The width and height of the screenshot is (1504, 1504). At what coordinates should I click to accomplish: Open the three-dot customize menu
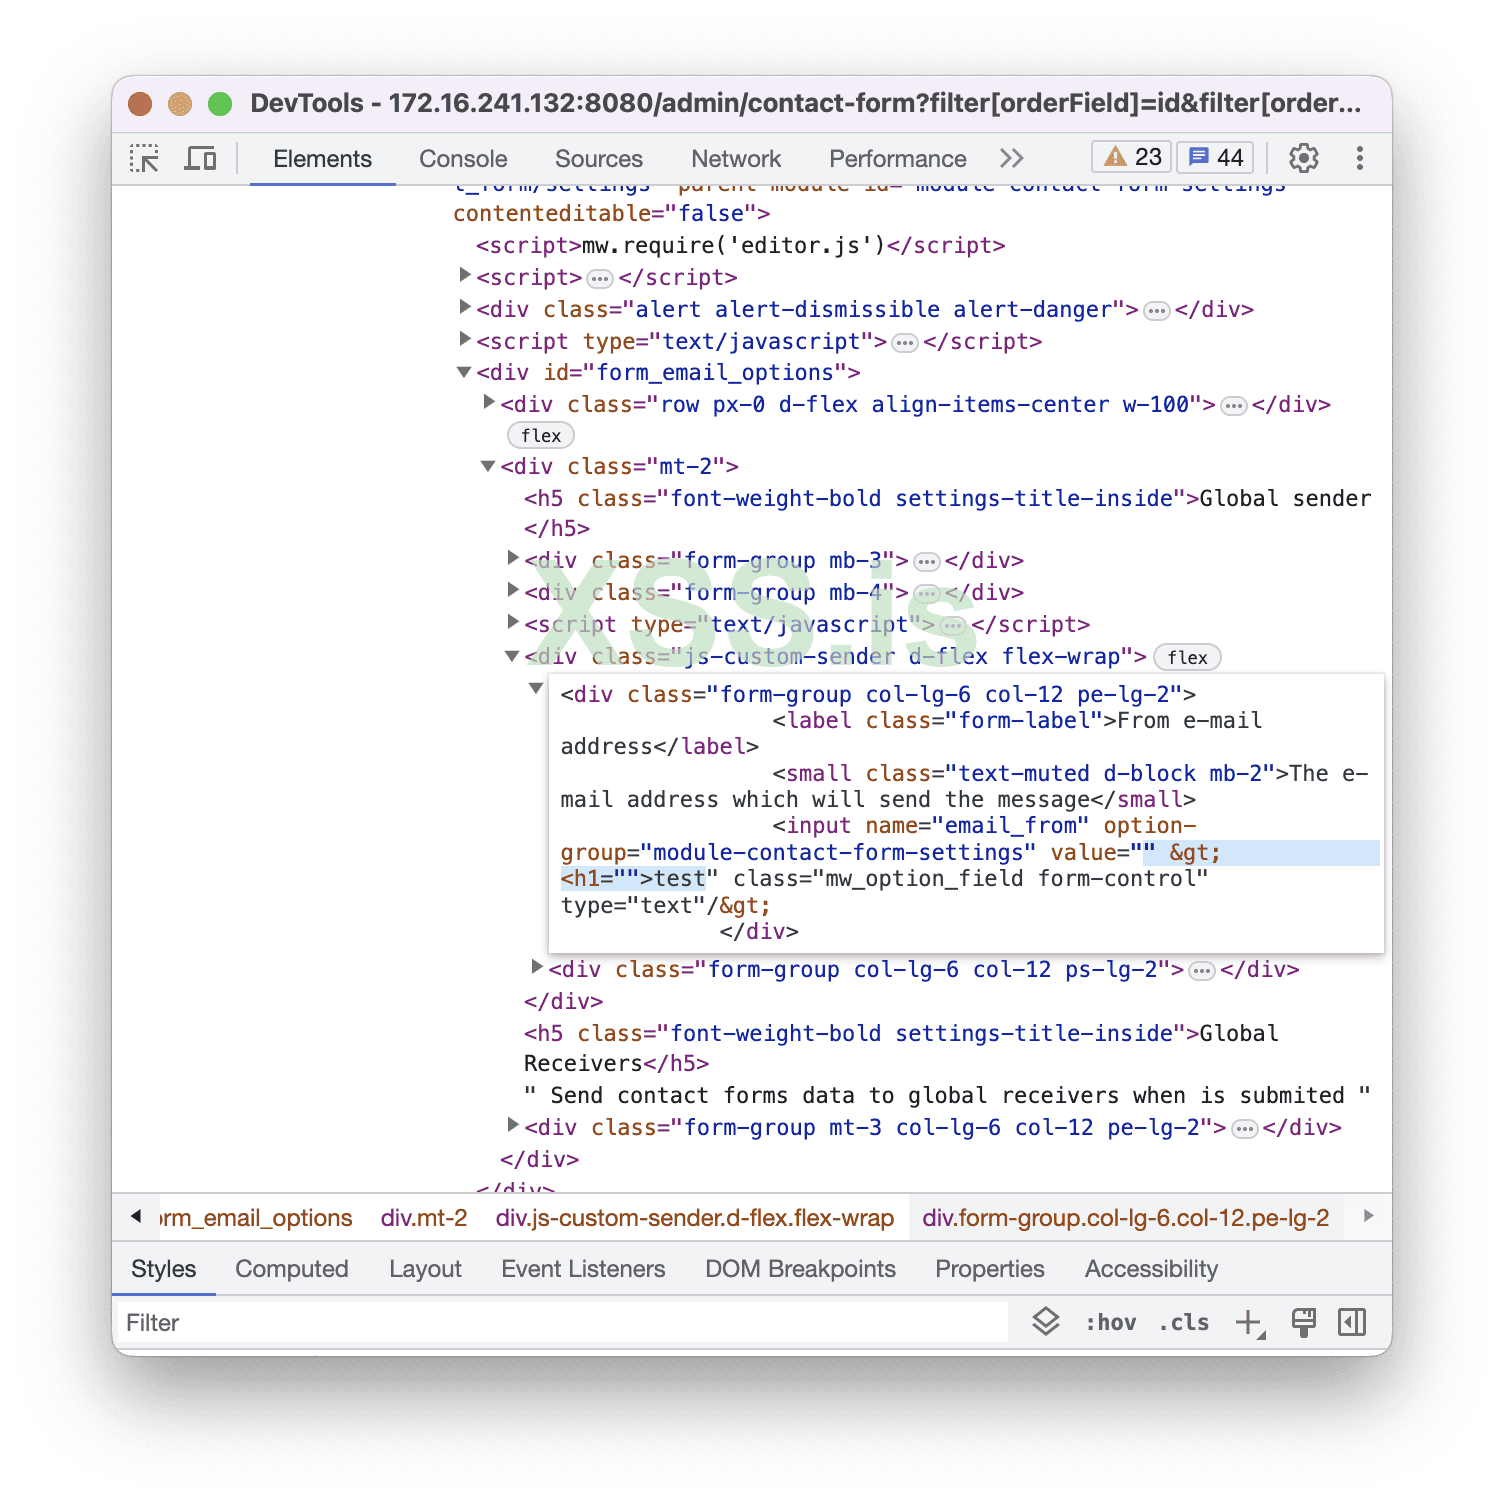(x=1360, y=158)
